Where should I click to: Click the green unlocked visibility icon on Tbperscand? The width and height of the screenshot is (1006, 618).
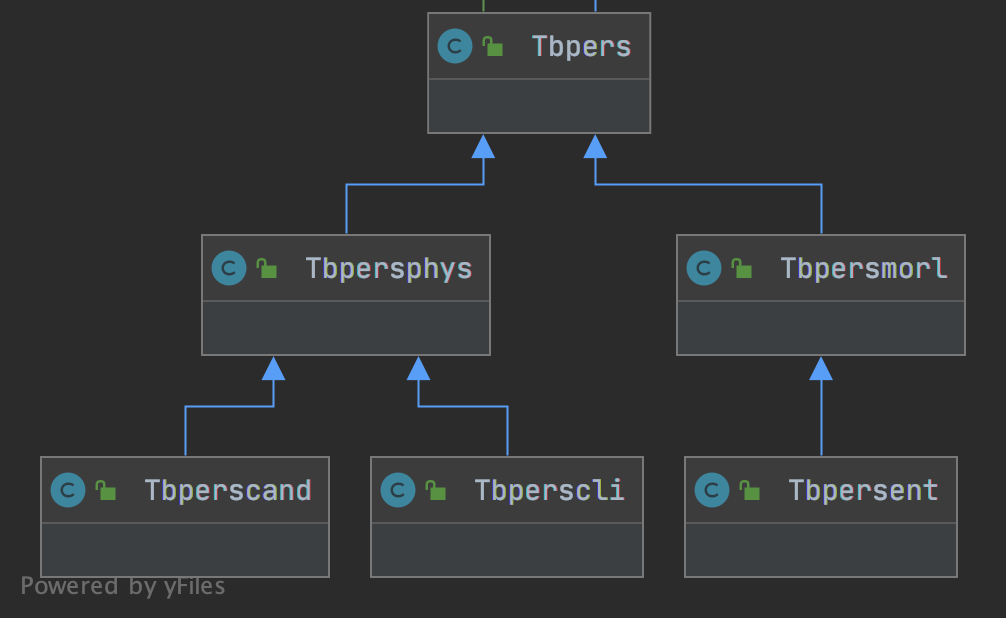pyautogui.click(x=106, y=491)
